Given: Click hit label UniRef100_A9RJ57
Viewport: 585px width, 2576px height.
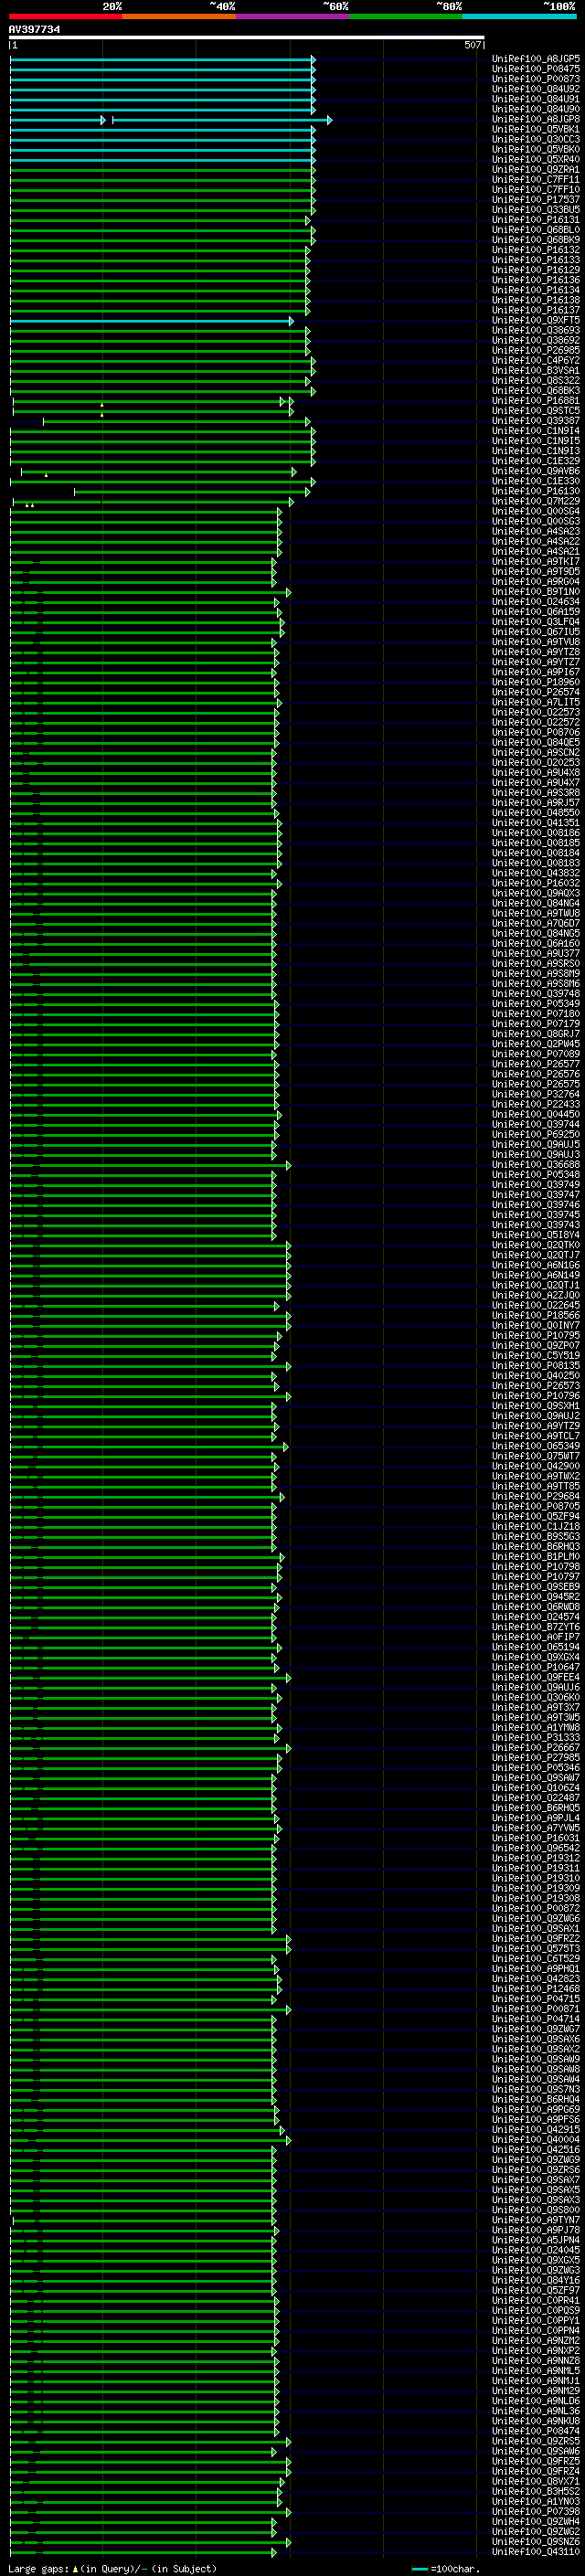Looking at the screenshot, I should pos(535,802).
